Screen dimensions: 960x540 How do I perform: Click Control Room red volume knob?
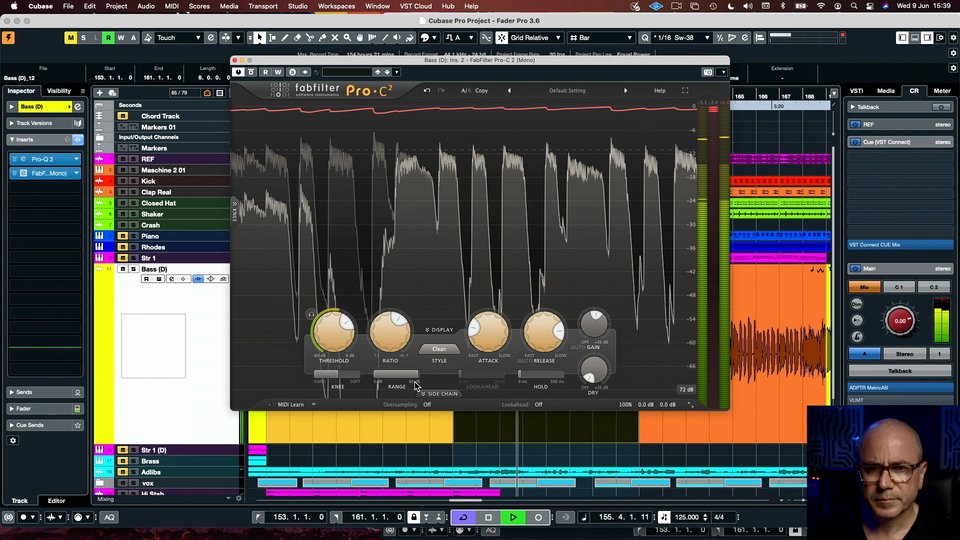[x=900, y=321]
